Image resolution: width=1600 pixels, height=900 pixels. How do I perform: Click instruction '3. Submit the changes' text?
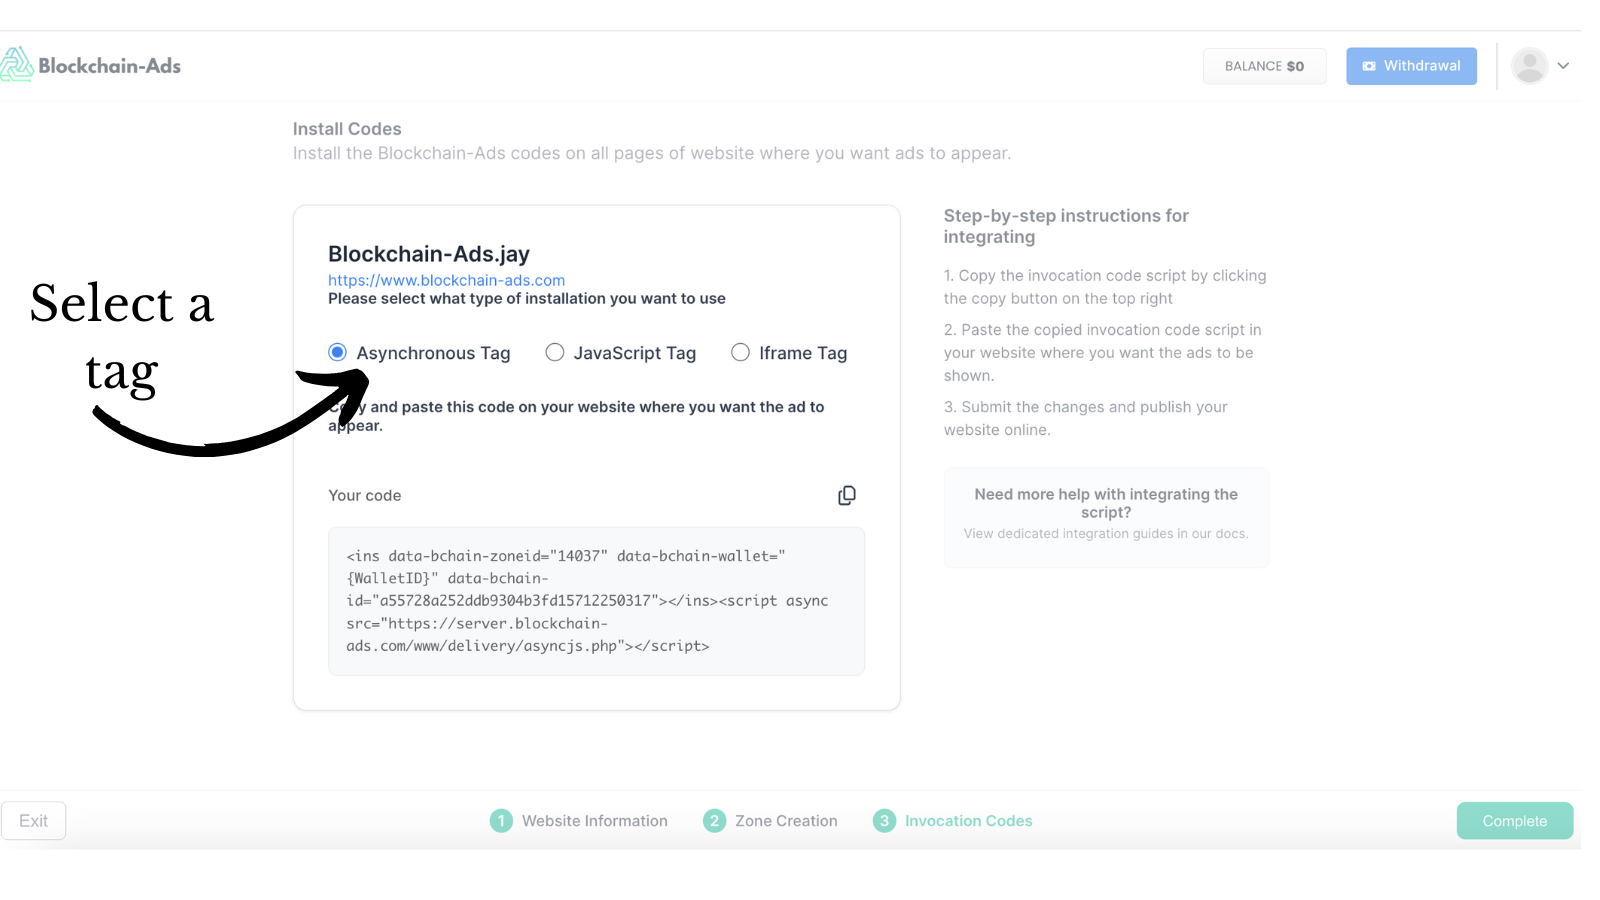point(1086,418)
